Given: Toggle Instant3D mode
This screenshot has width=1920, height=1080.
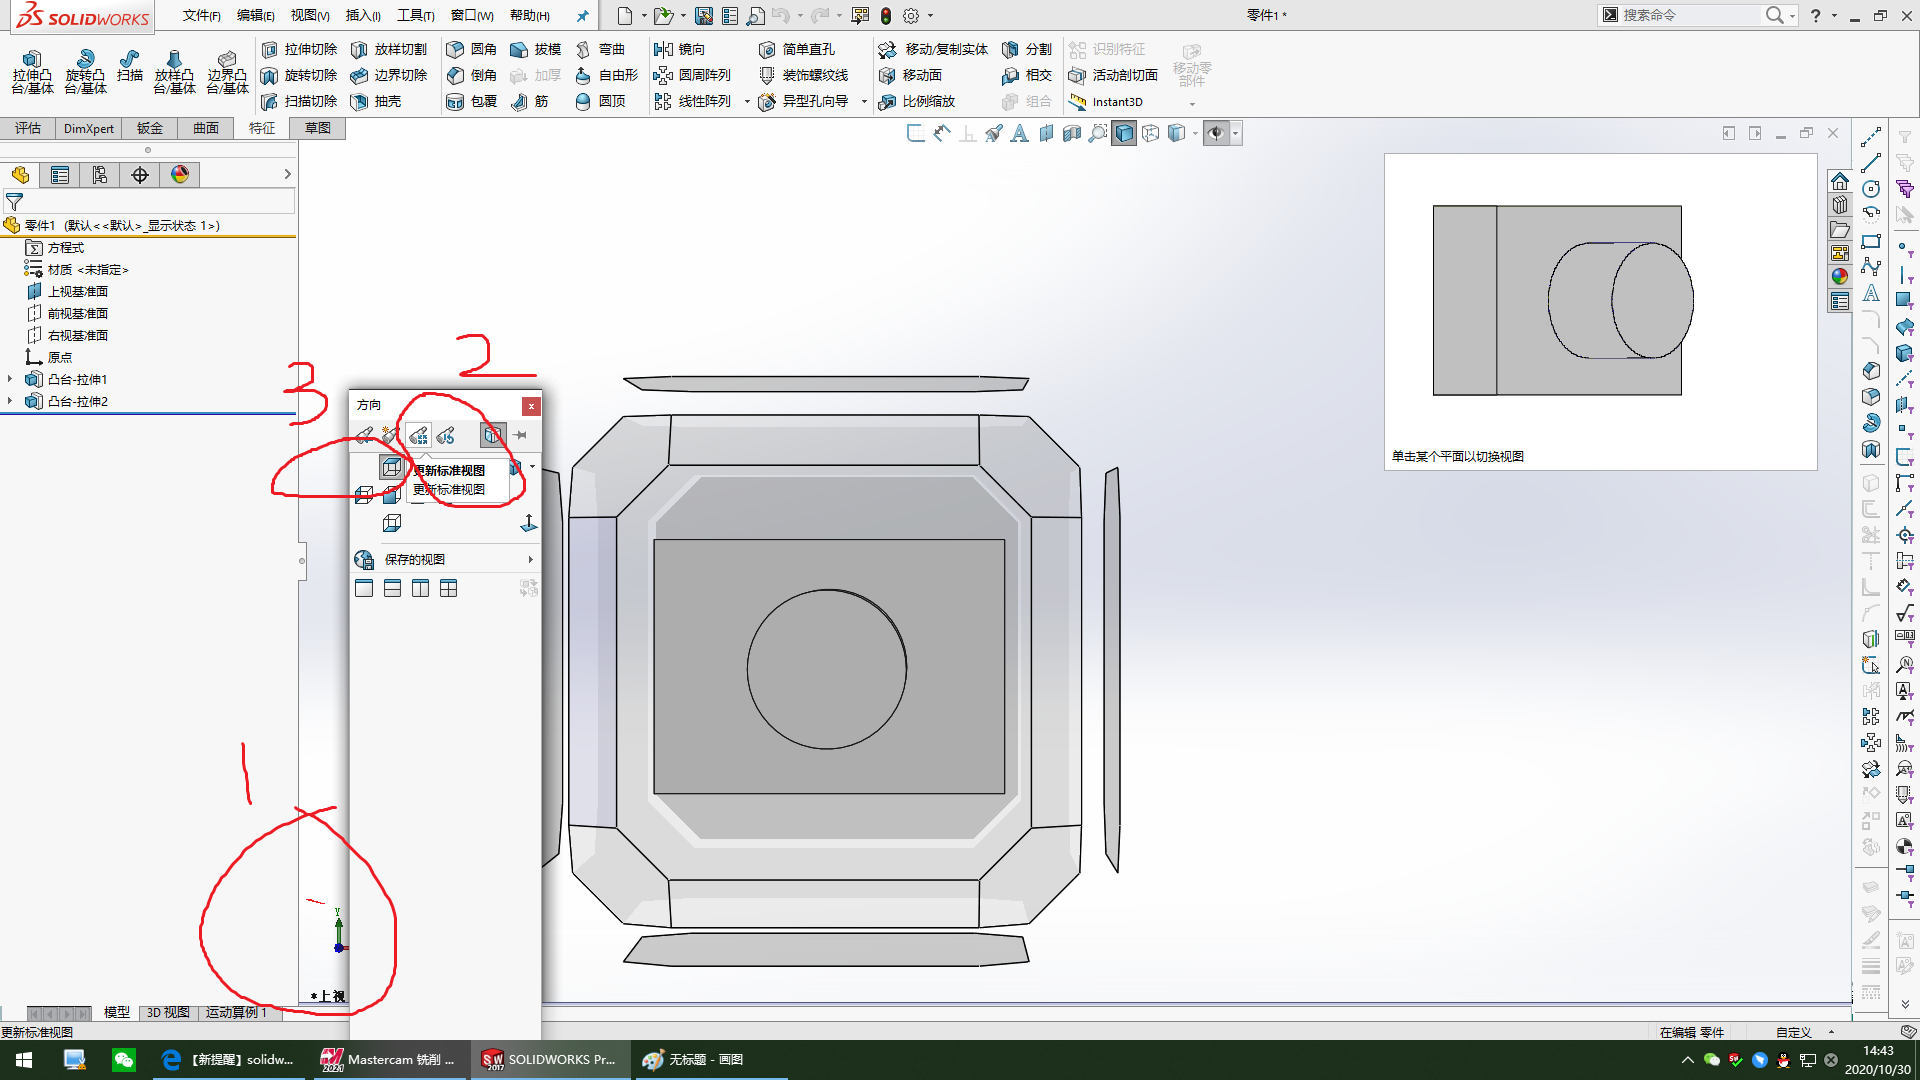Looking at the screenshot, I should (x=1106, y=101).
